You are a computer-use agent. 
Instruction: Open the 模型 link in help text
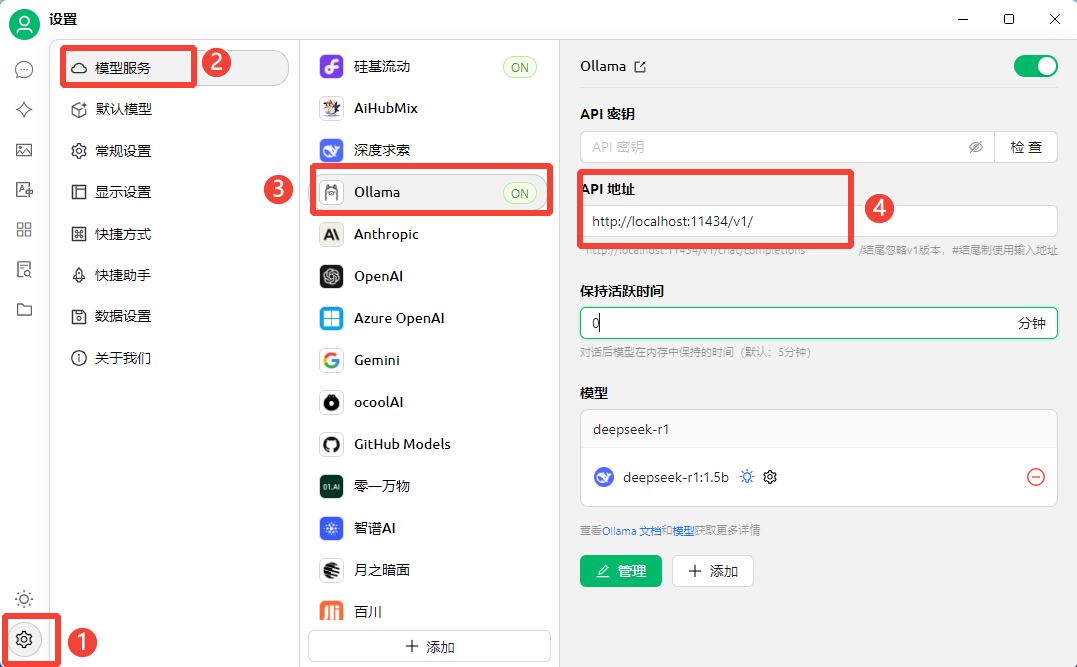(x=683, y=530)
